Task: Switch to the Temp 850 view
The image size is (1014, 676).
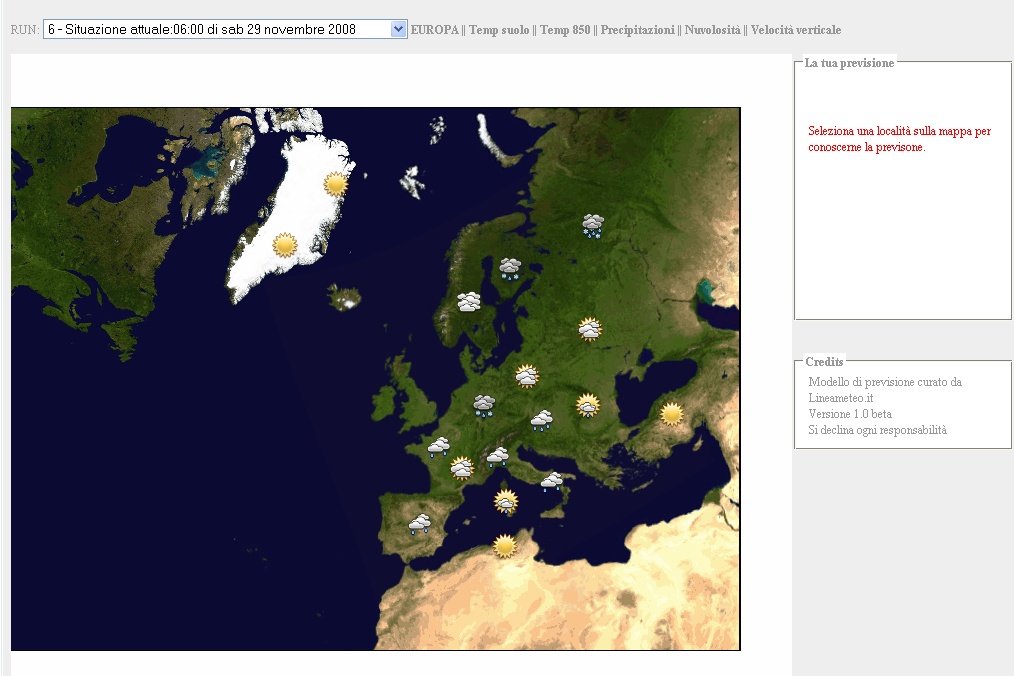Action: point(565,30)
